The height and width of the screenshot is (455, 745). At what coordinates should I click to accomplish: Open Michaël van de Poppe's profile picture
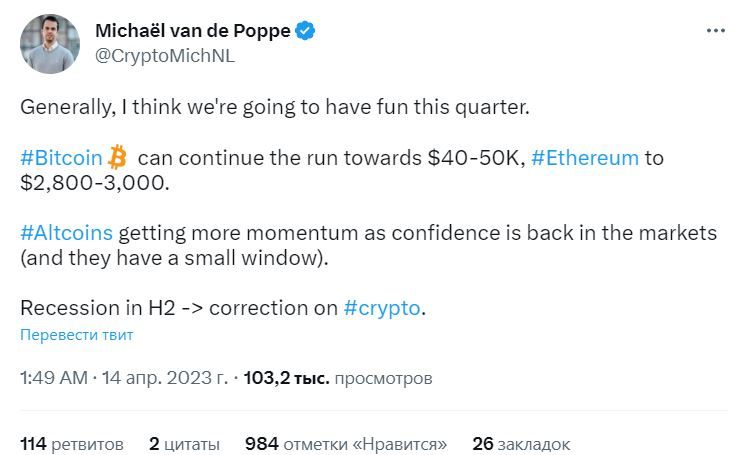click(x=49, y=44)
